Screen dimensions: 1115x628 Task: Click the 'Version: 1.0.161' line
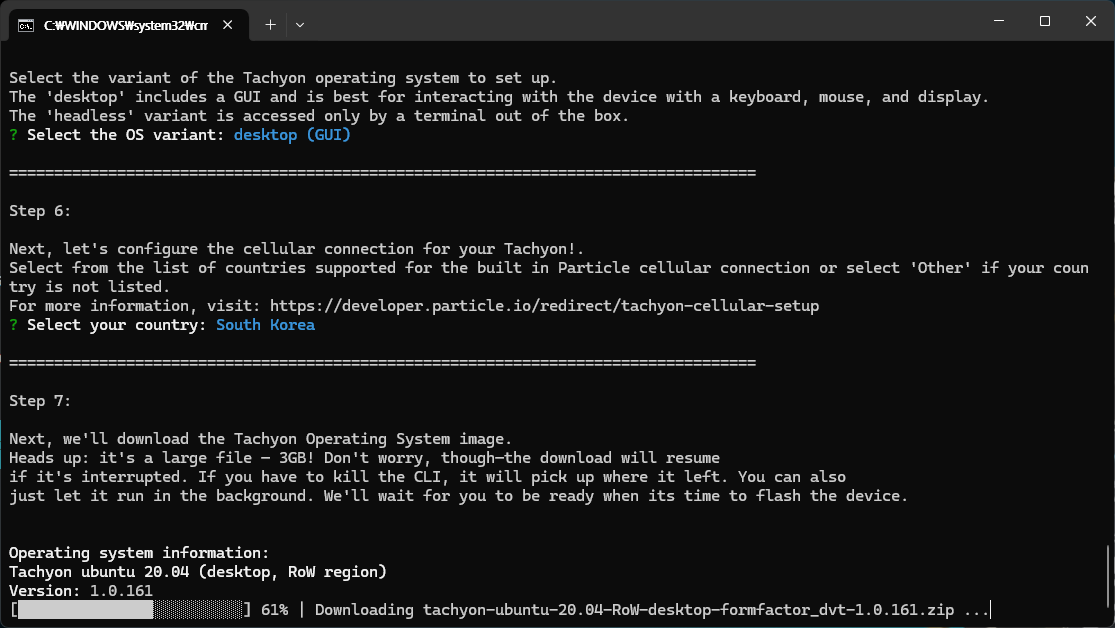click(x=81, y=591)
